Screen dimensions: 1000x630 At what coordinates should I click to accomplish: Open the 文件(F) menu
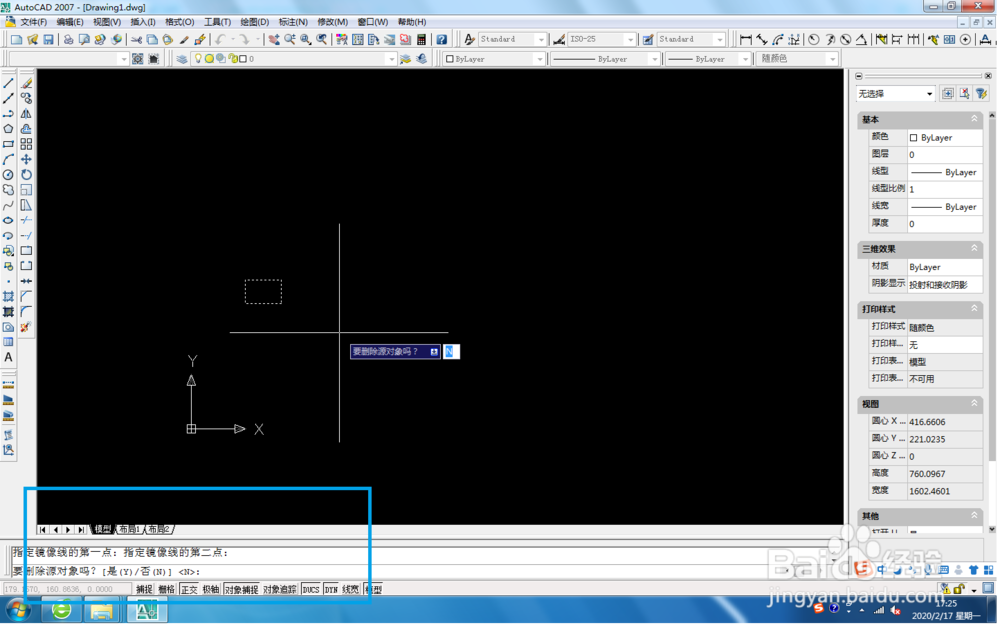34,22
